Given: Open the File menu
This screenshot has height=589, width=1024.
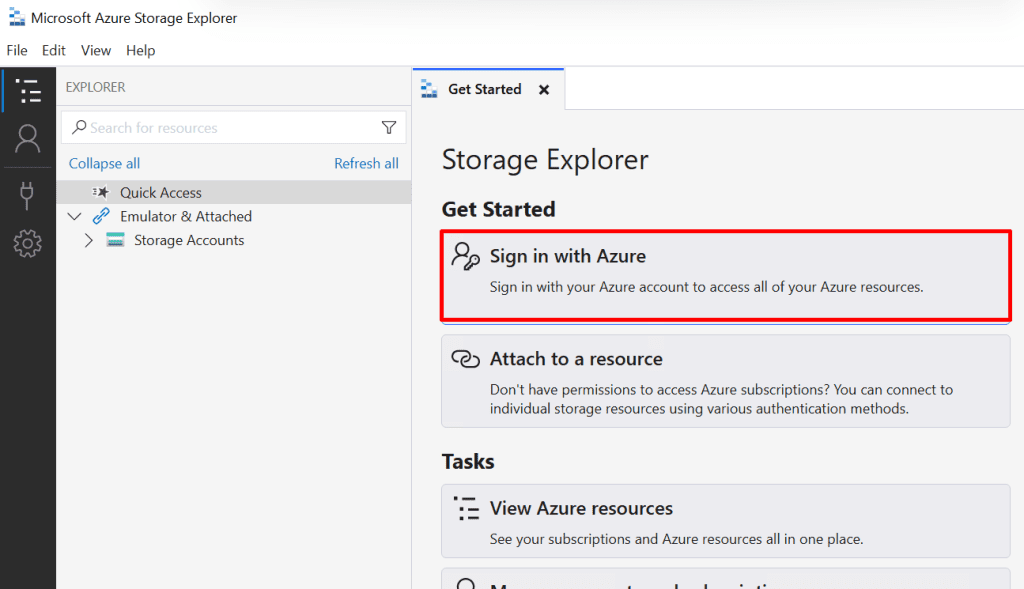Looking at the screenshot, I should pyautogui.click(x=17, y=50).
